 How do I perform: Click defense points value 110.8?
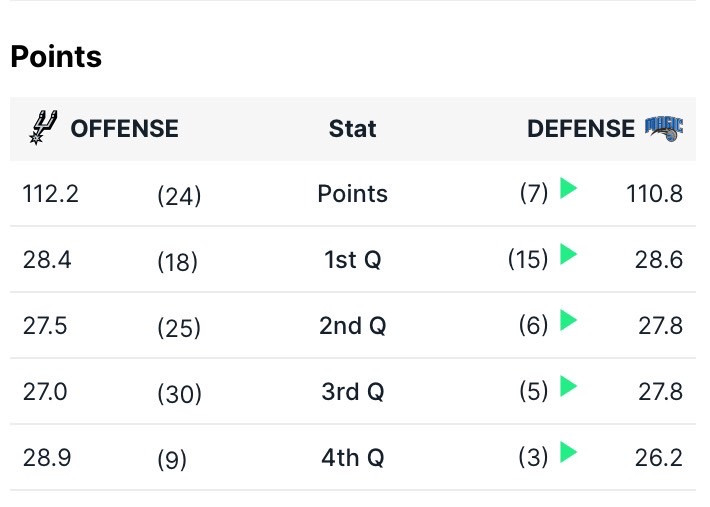point(654,194)
